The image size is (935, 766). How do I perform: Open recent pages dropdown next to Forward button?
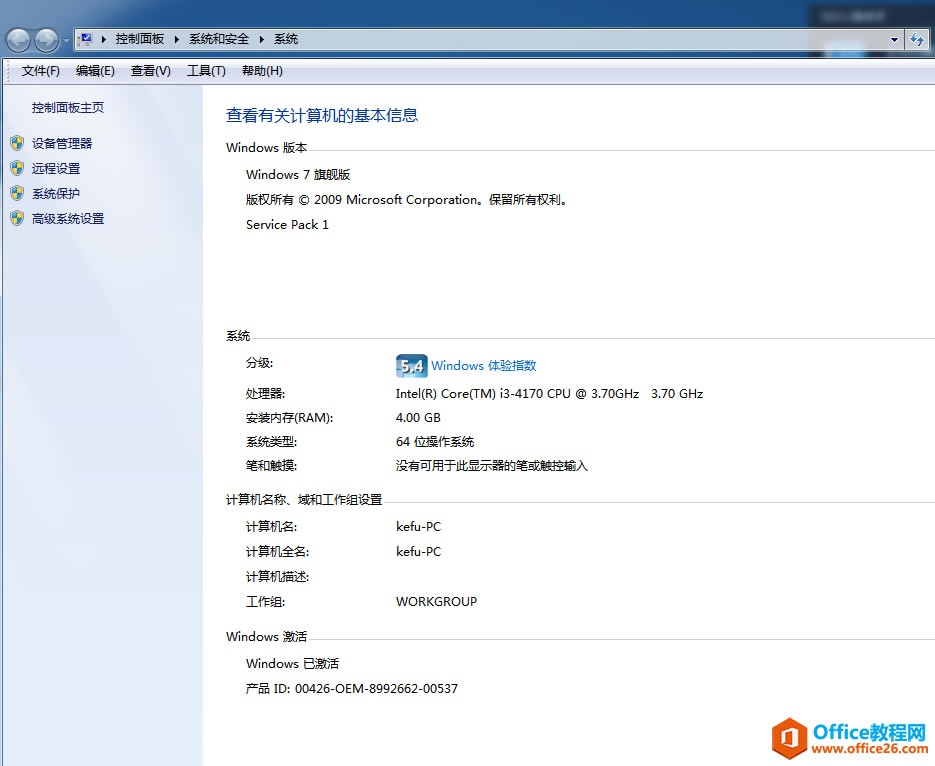[66, 41]
